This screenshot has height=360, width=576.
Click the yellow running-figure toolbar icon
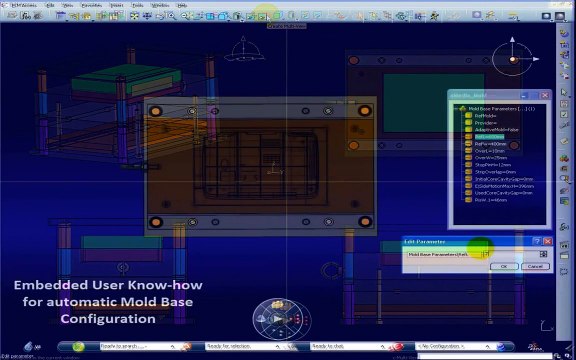pos(435,16)
